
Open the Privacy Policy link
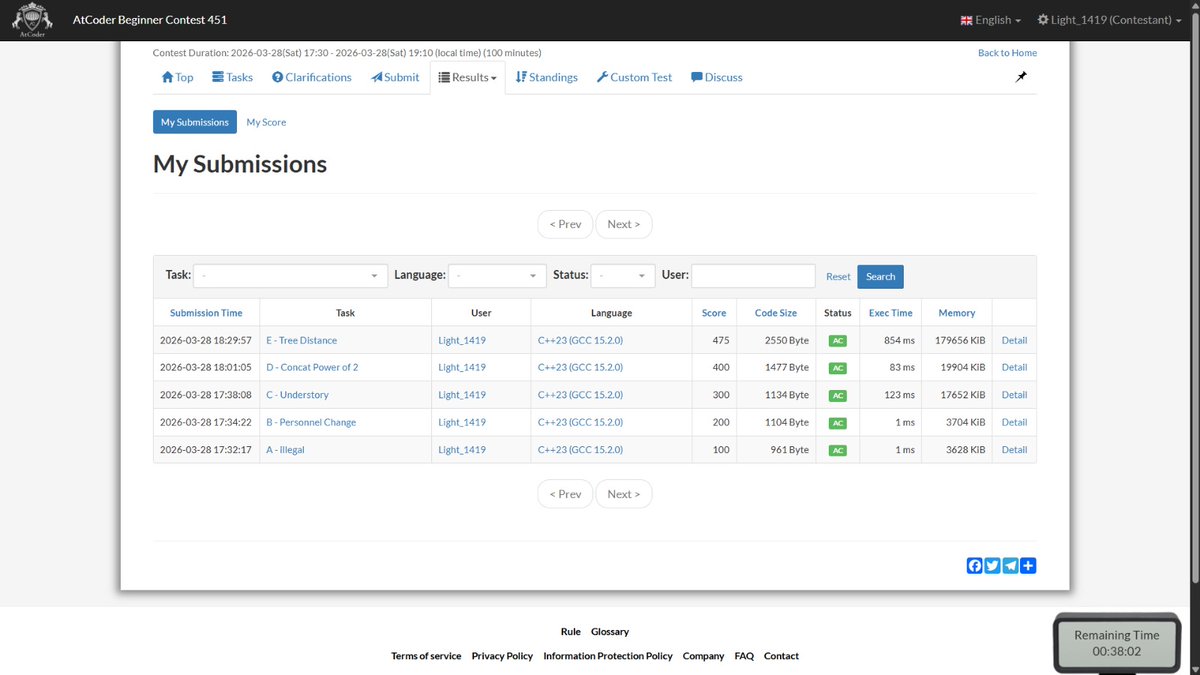[x=502, y=656]
